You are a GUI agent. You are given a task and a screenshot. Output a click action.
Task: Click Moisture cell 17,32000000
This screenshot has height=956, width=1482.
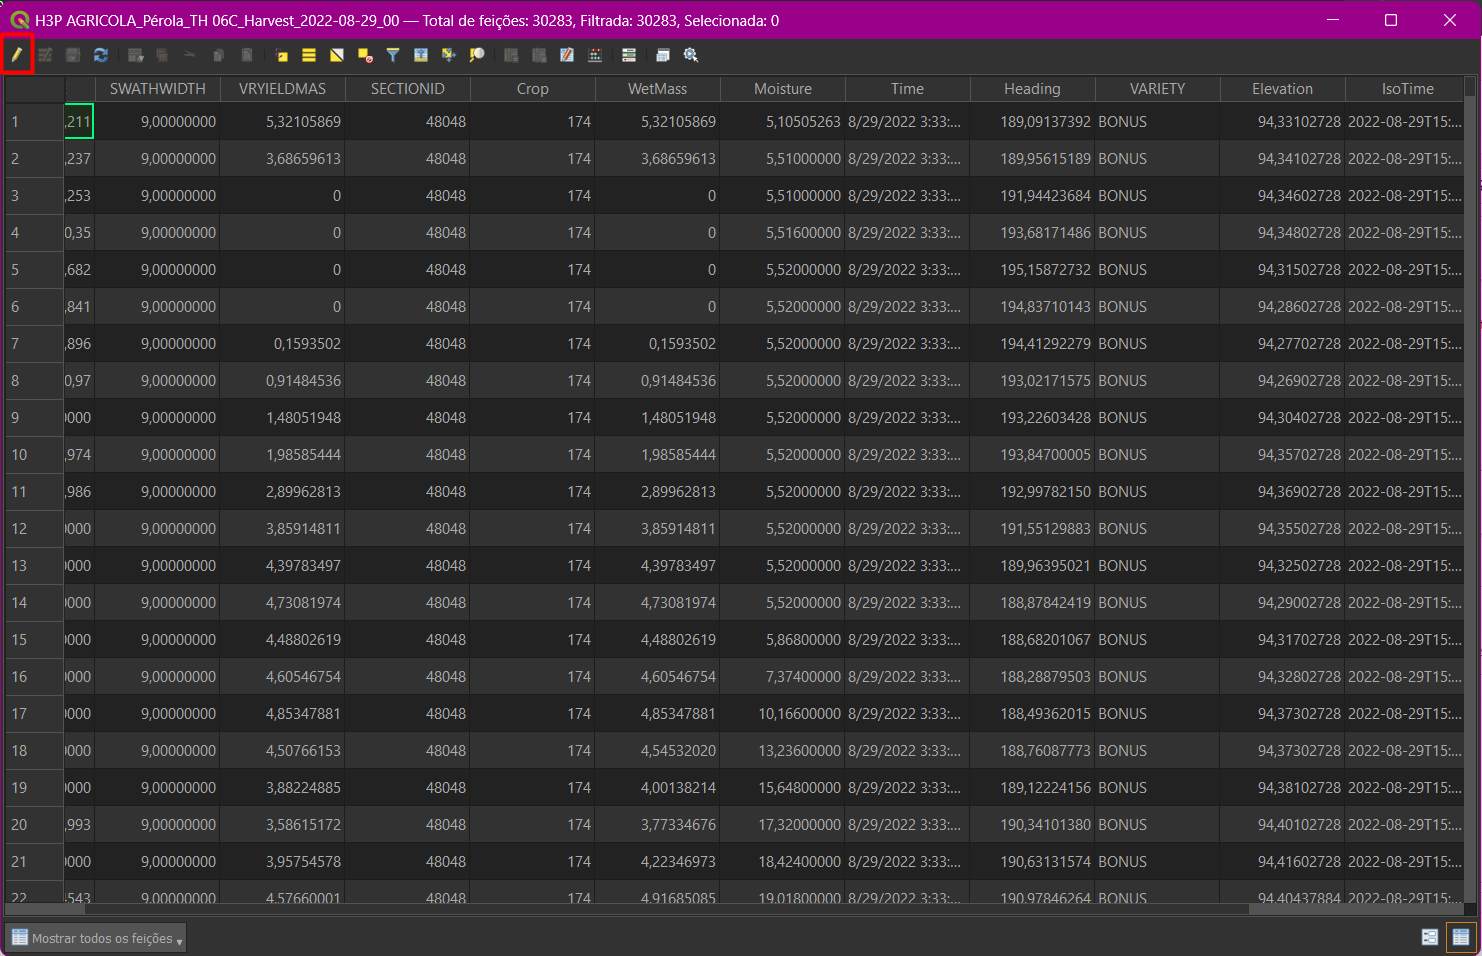[783, 825]
